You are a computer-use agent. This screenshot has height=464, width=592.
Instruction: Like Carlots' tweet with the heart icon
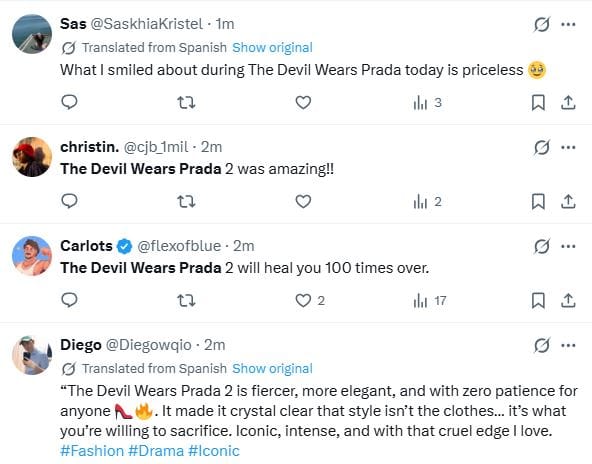[303, 301]
